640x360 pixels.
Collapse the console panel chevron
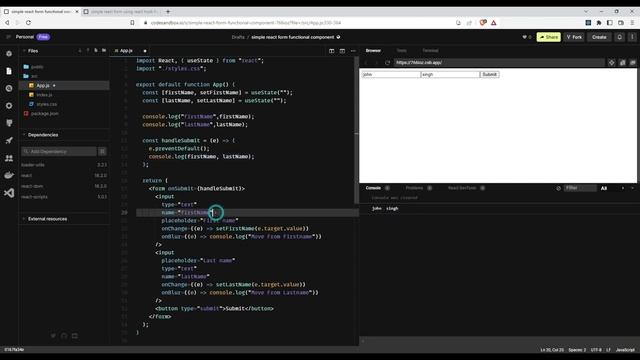(633, 188)
